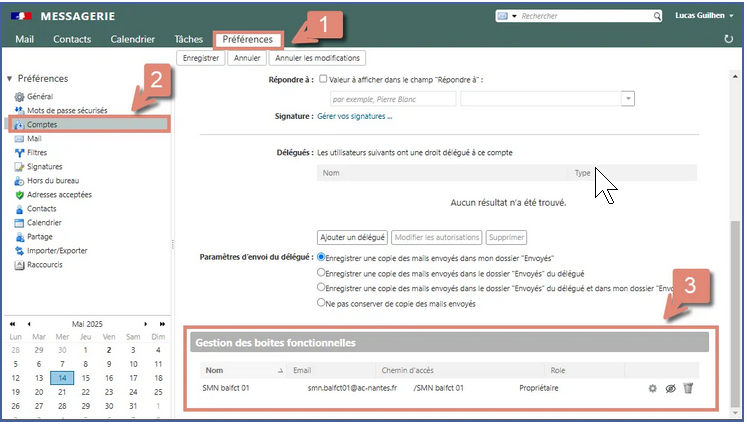The width and height of the screenshot is (747, 425).
Task: Click the 'Ajouter un délégué' button
Action: [352, 237]
